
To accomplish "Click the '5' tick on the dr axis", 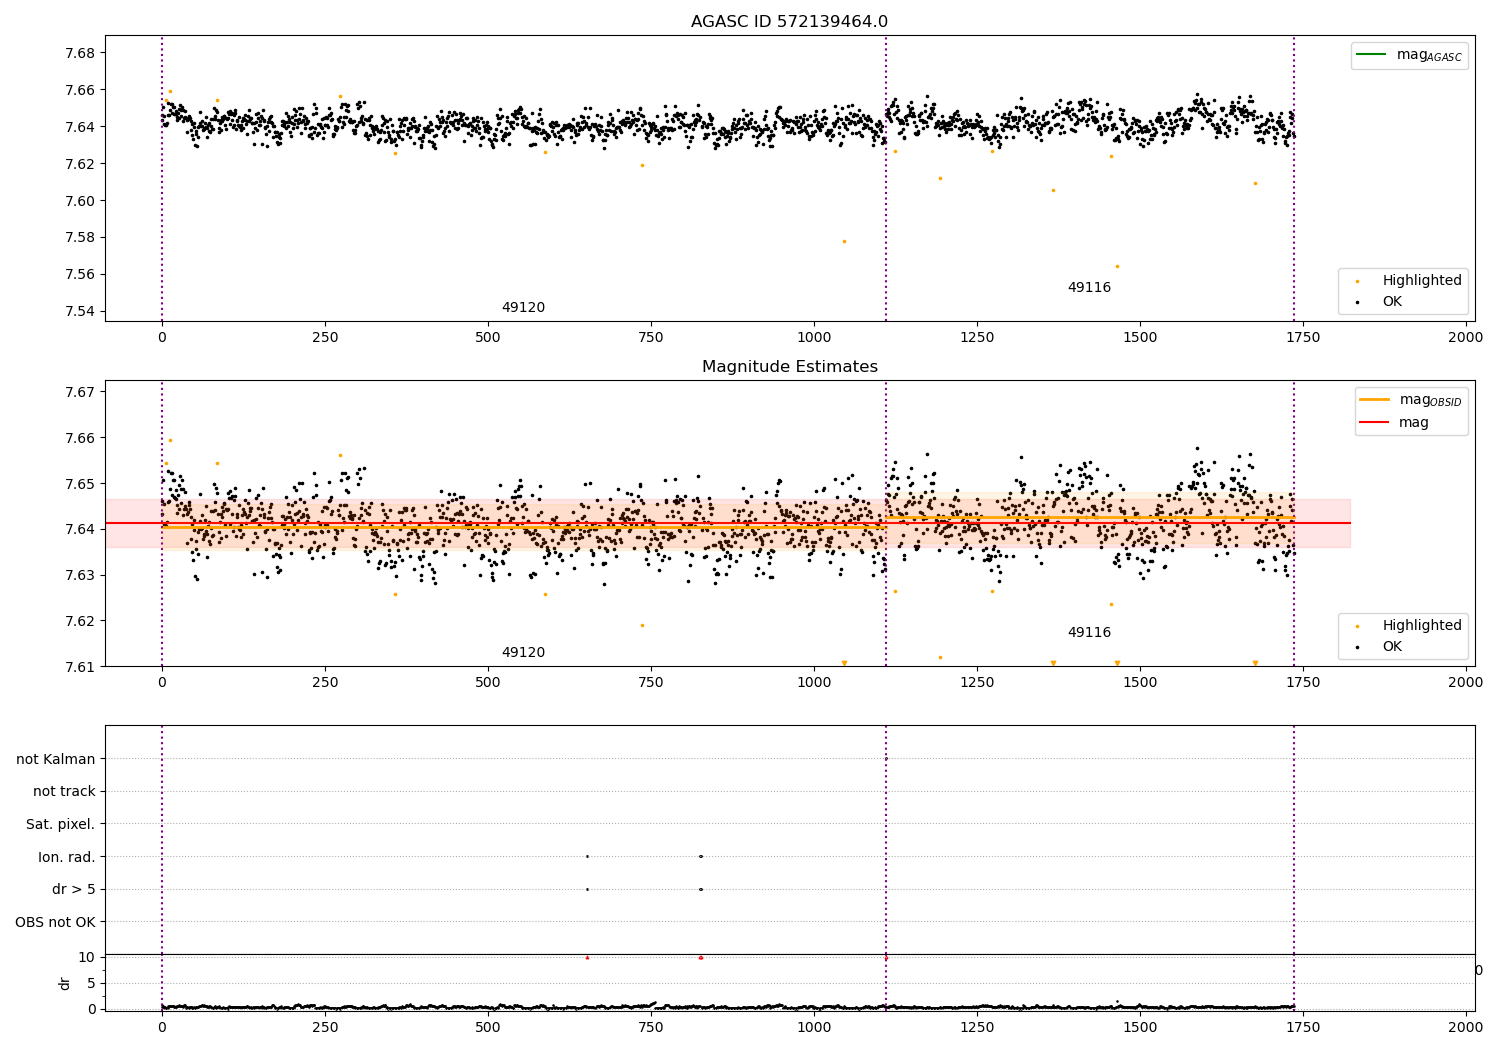I will (91, 983).
